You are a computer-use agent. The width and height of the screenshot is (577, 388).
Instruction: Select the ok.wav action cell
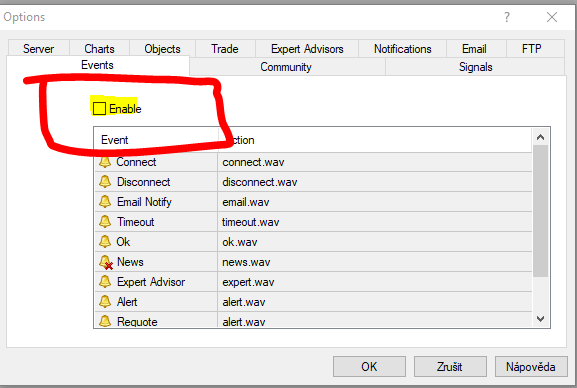pyautogui.click(x=375, y=242)
